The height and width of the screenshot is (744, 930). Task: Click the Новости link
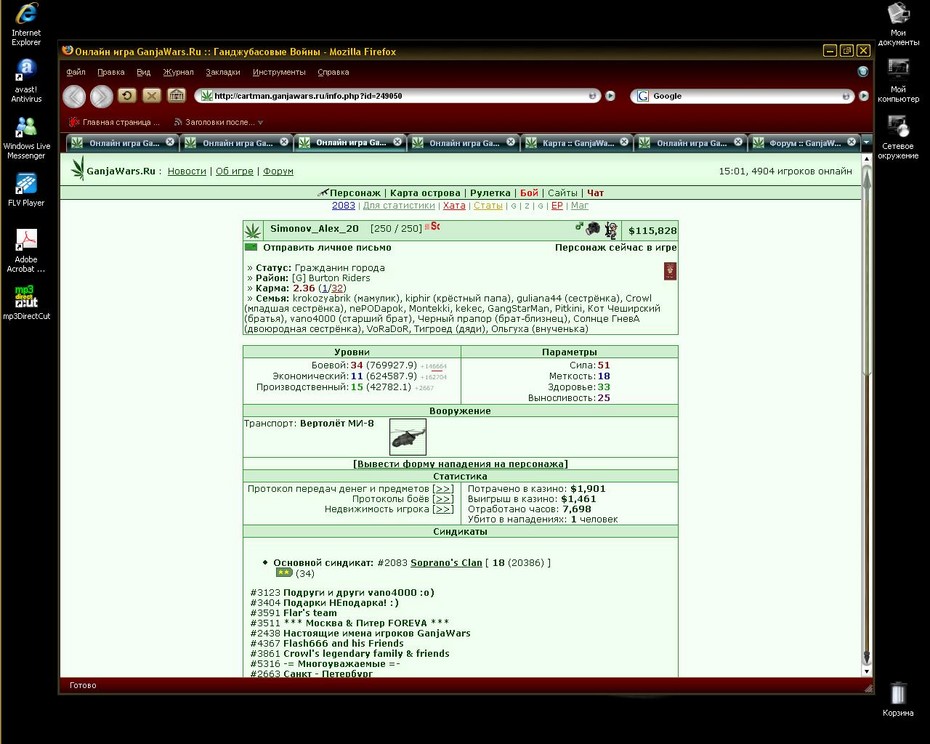[187, 171]
